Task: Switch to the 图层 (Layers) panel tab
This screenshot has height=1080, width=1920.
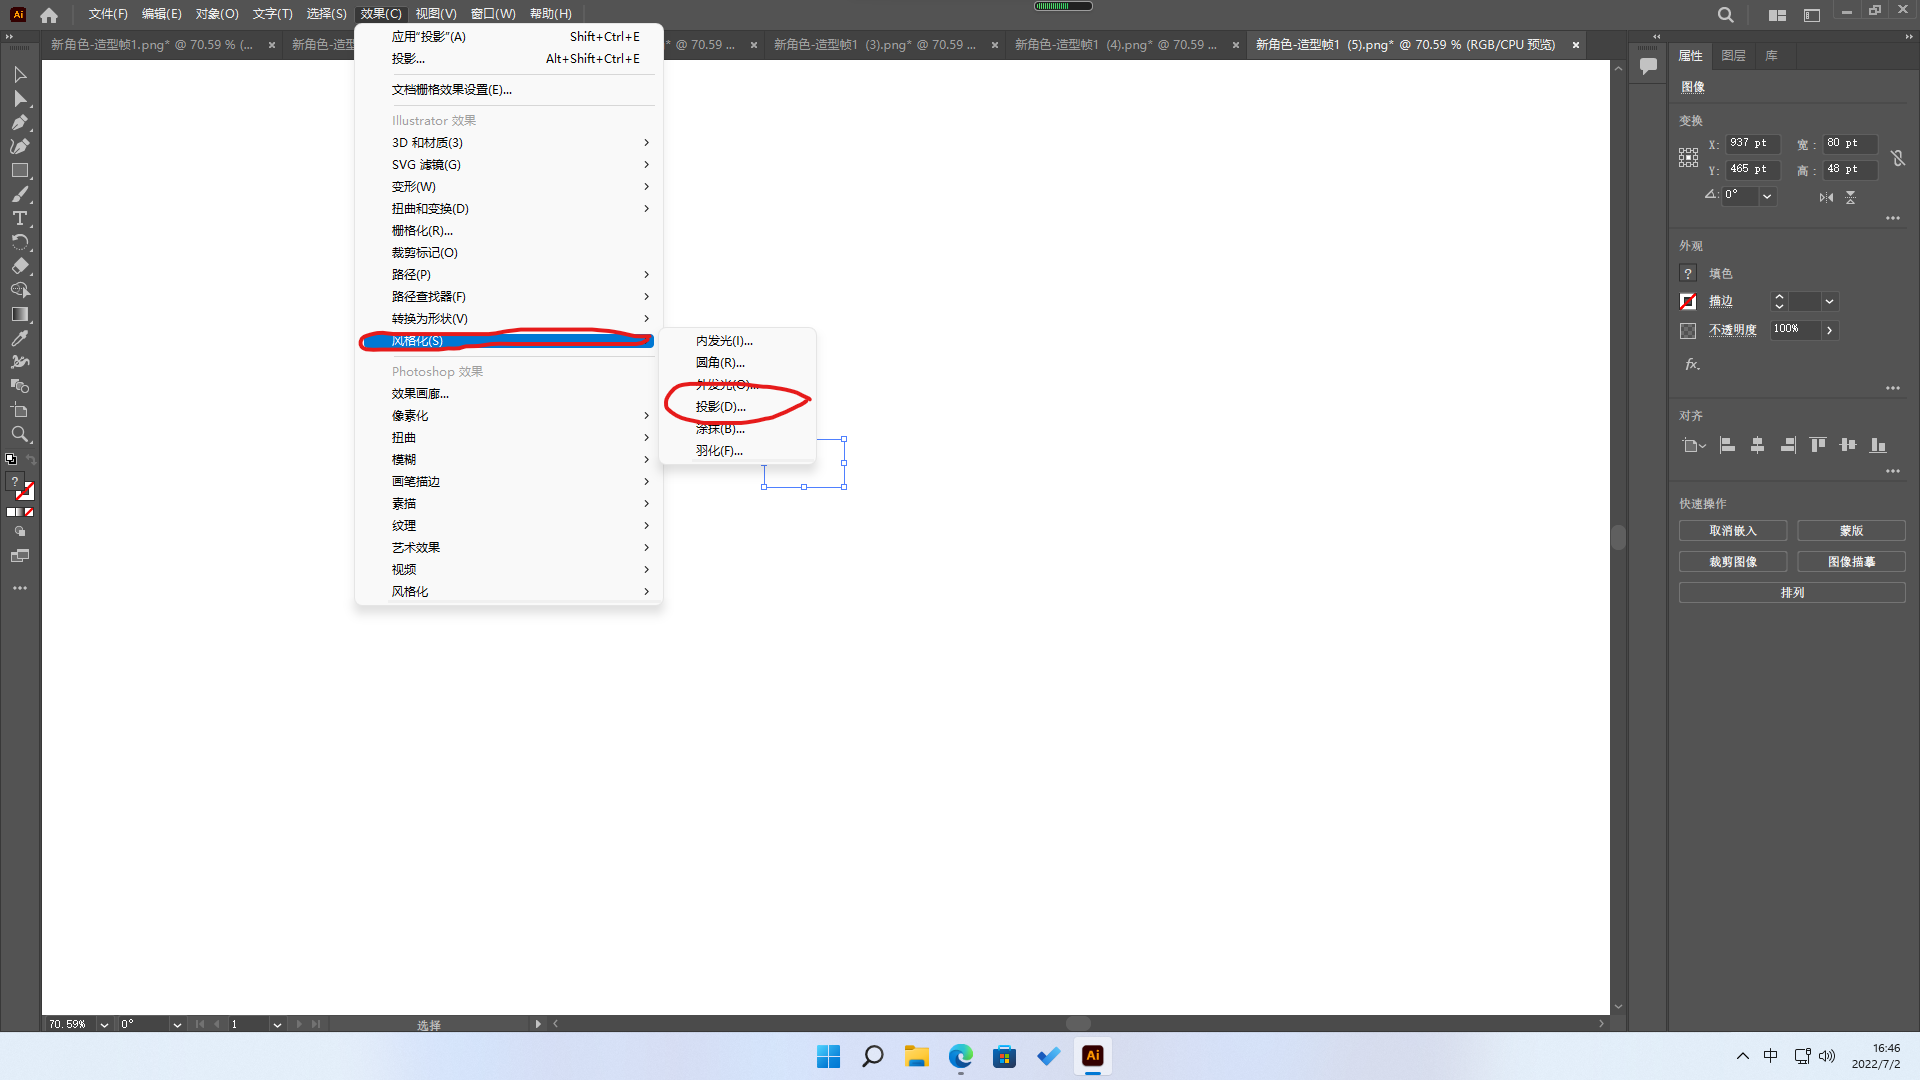Action: point(1733,56)
